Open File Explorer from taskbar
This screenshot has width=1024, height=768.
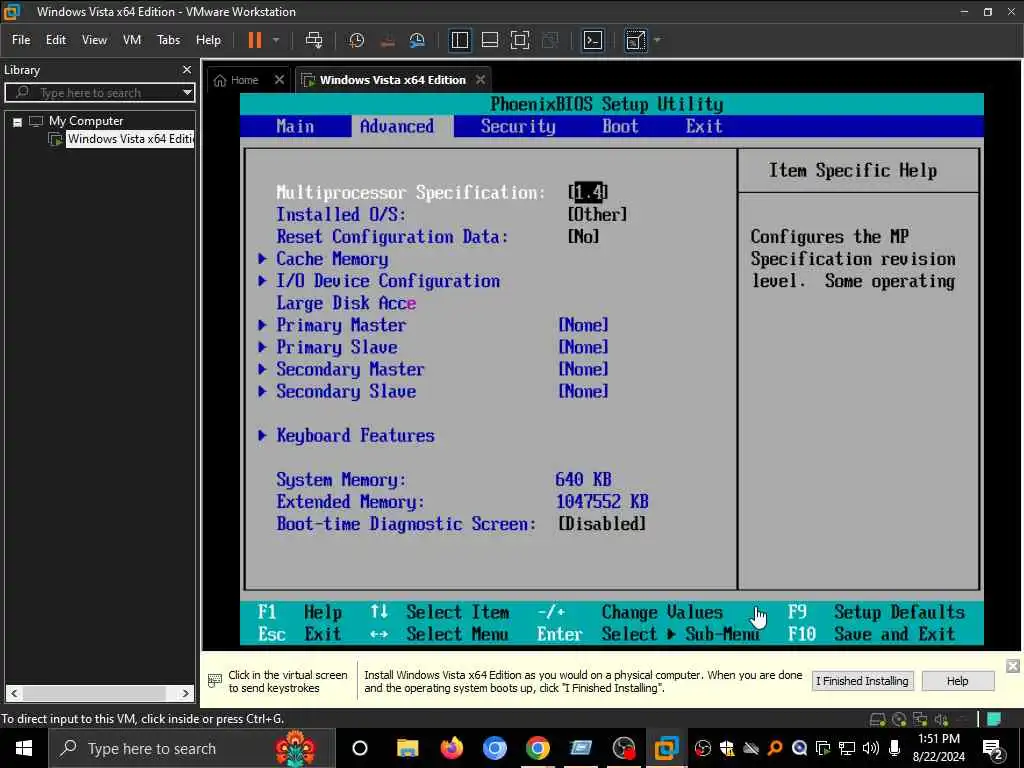click(408, 748)
